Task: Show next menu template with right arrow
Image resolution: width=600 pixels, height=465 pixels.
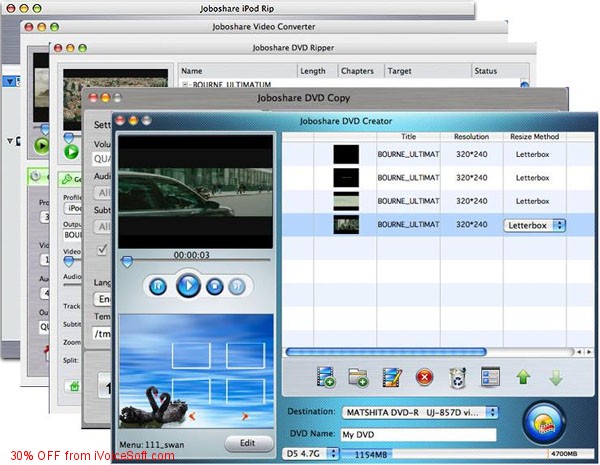Action: pos(245,416)
